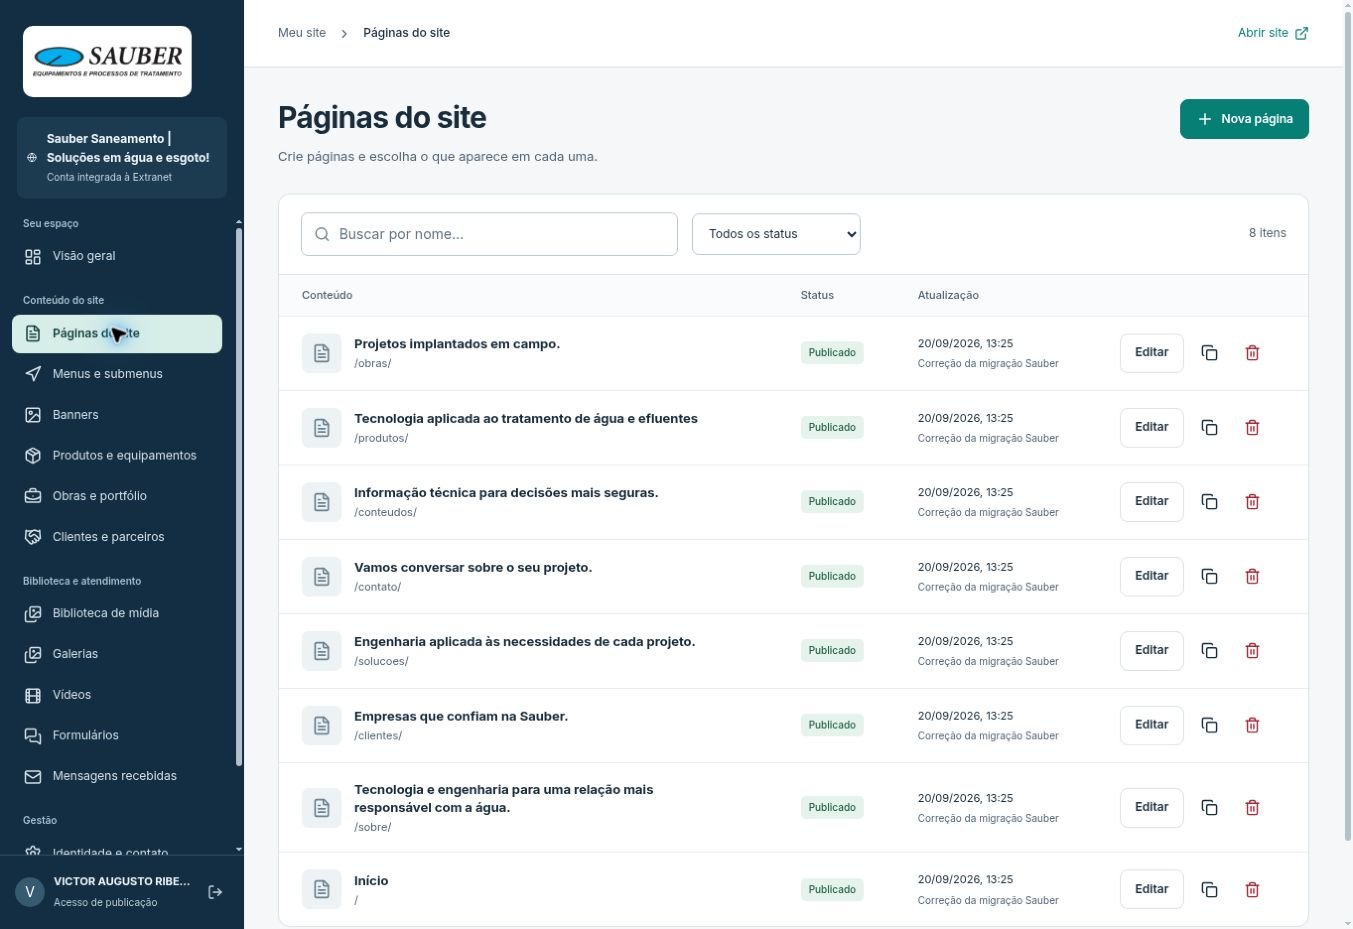Click the Meu site breadcrumb link

[x=302, y=33]
